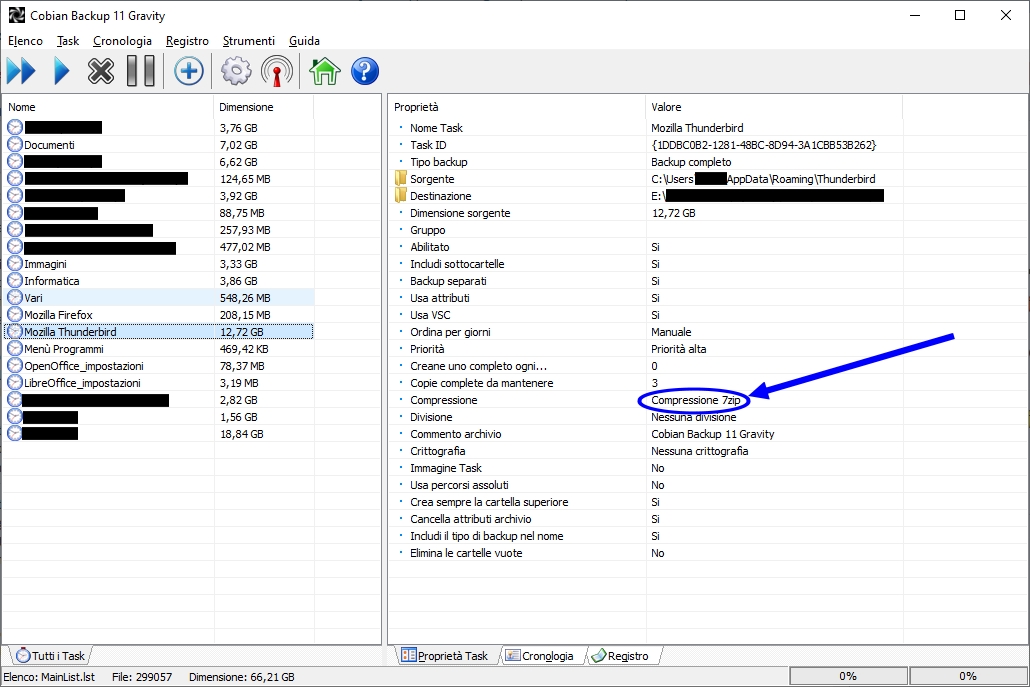Image resolution: width=1030 pixels, height=687 pixels.
Task: Pause the backup with pause icon
Action: tap(141, 71)
